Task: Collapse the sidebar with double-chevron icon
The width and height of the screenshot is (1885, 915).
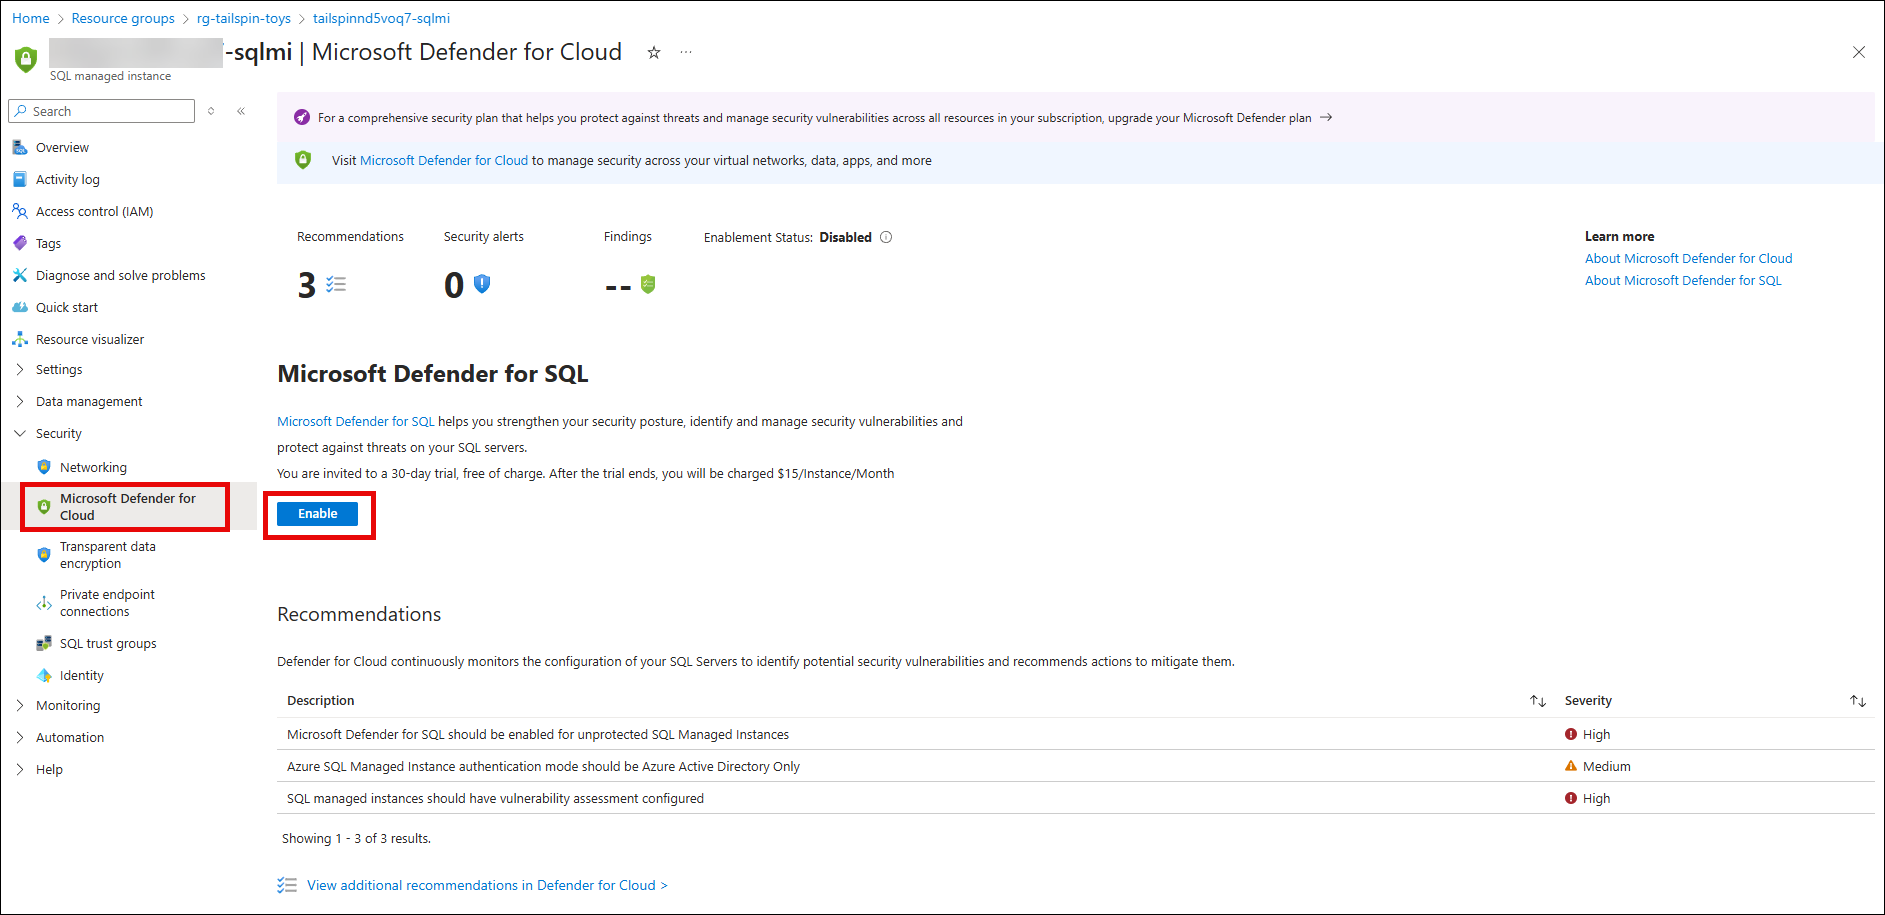Action: coord(241,111)
